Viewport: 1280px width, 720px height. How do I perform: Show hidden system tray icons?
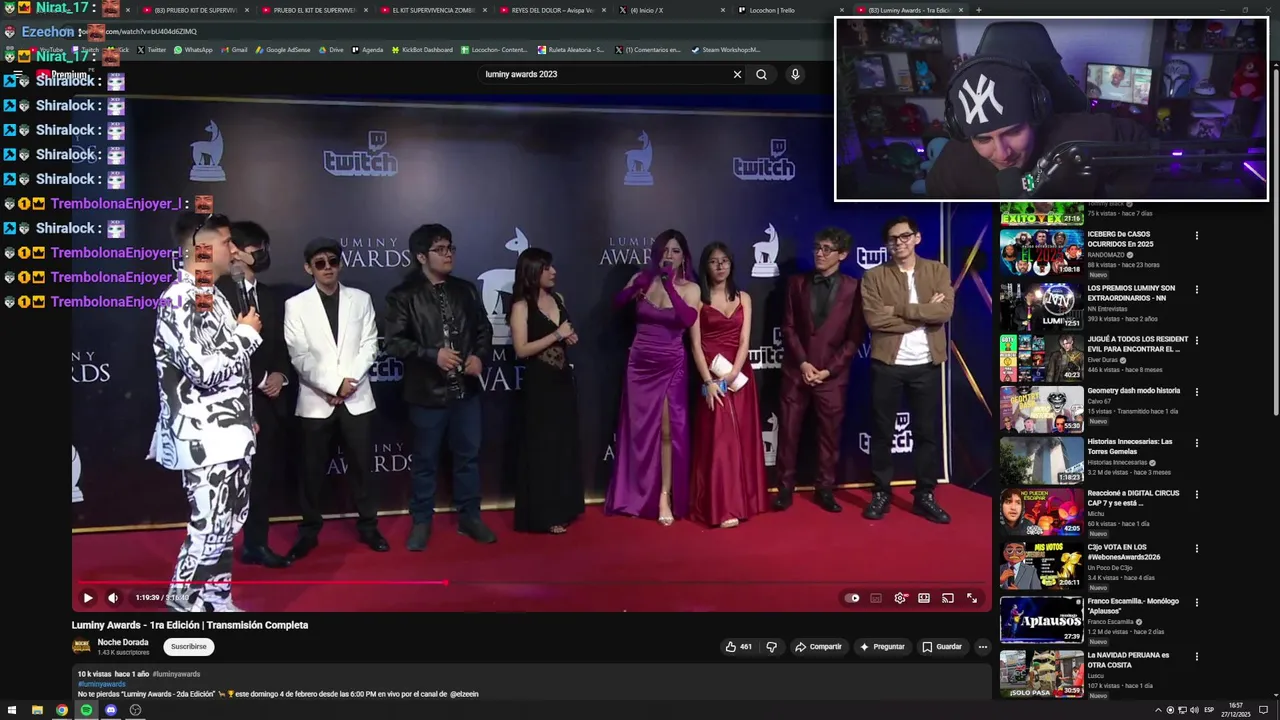pyautogui.click(x=1159, y=710)
